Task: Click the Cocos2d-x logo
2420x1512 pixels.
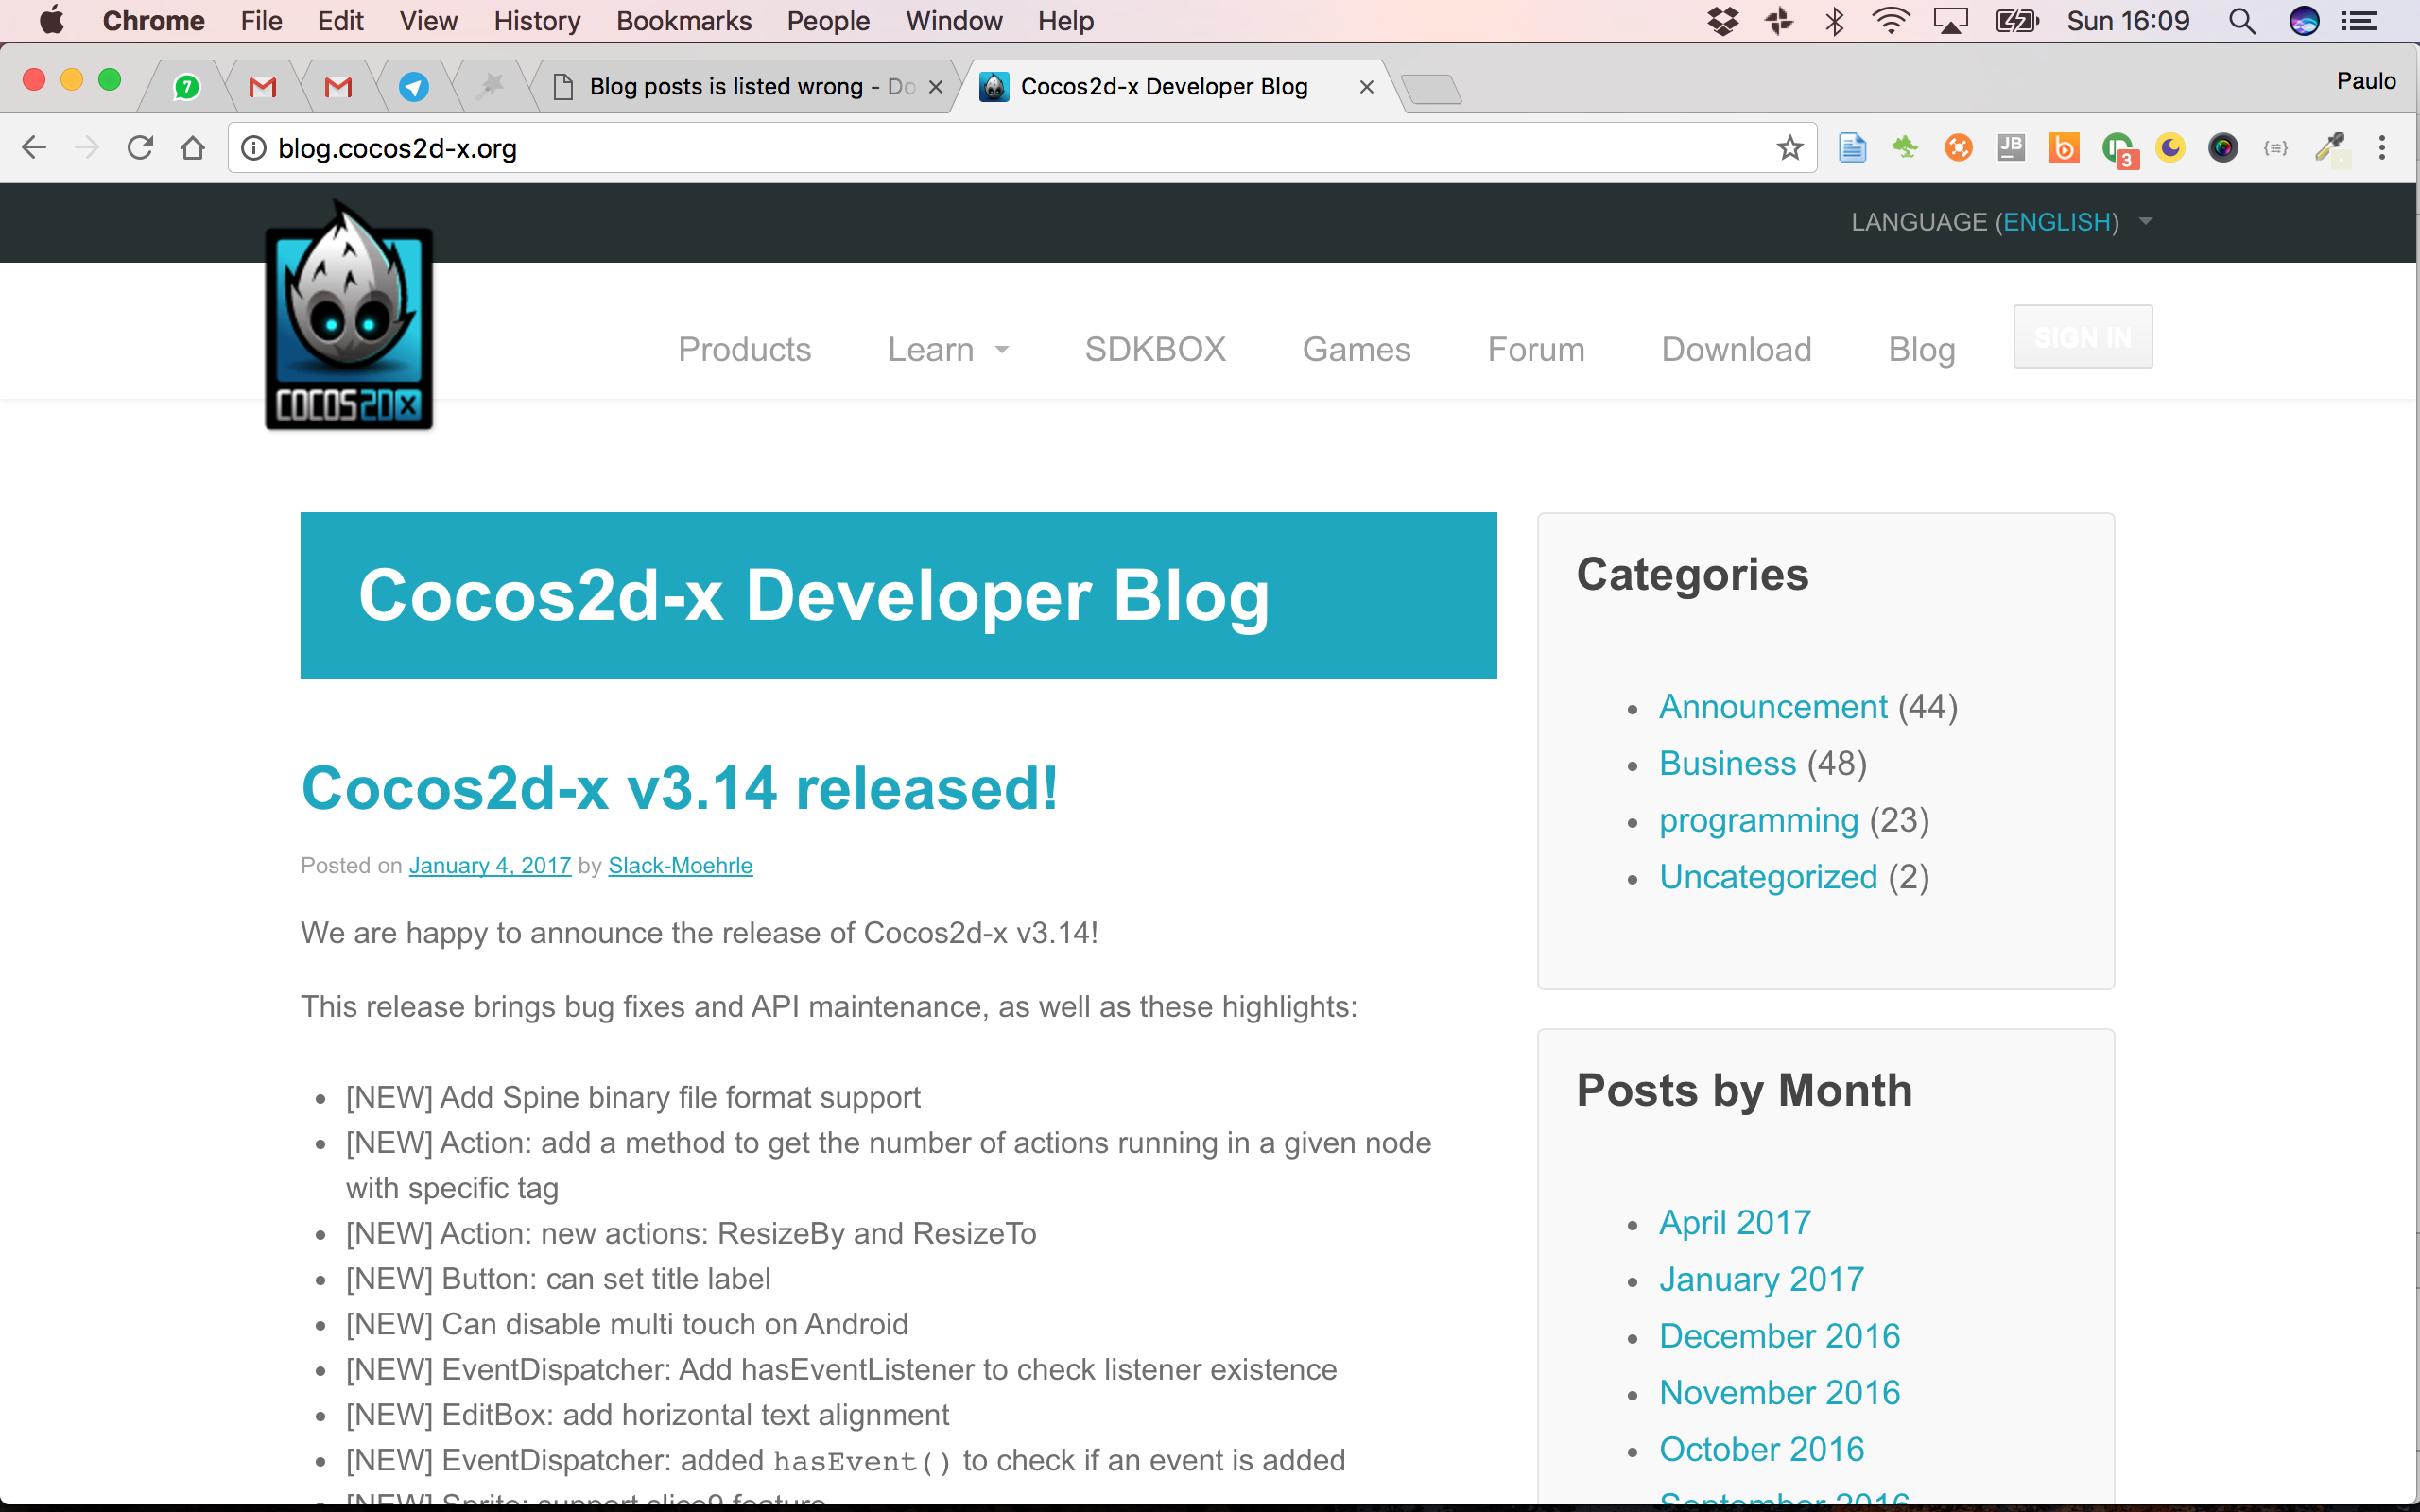Action: click(349, 315)
